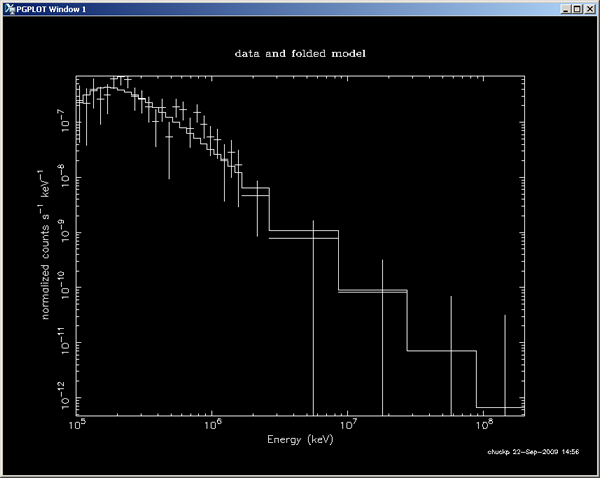Click the 'chuckp 22-Sep-2009 14:56' timestamp
Screen dimensions: 600x478
(x=533, y=452)
